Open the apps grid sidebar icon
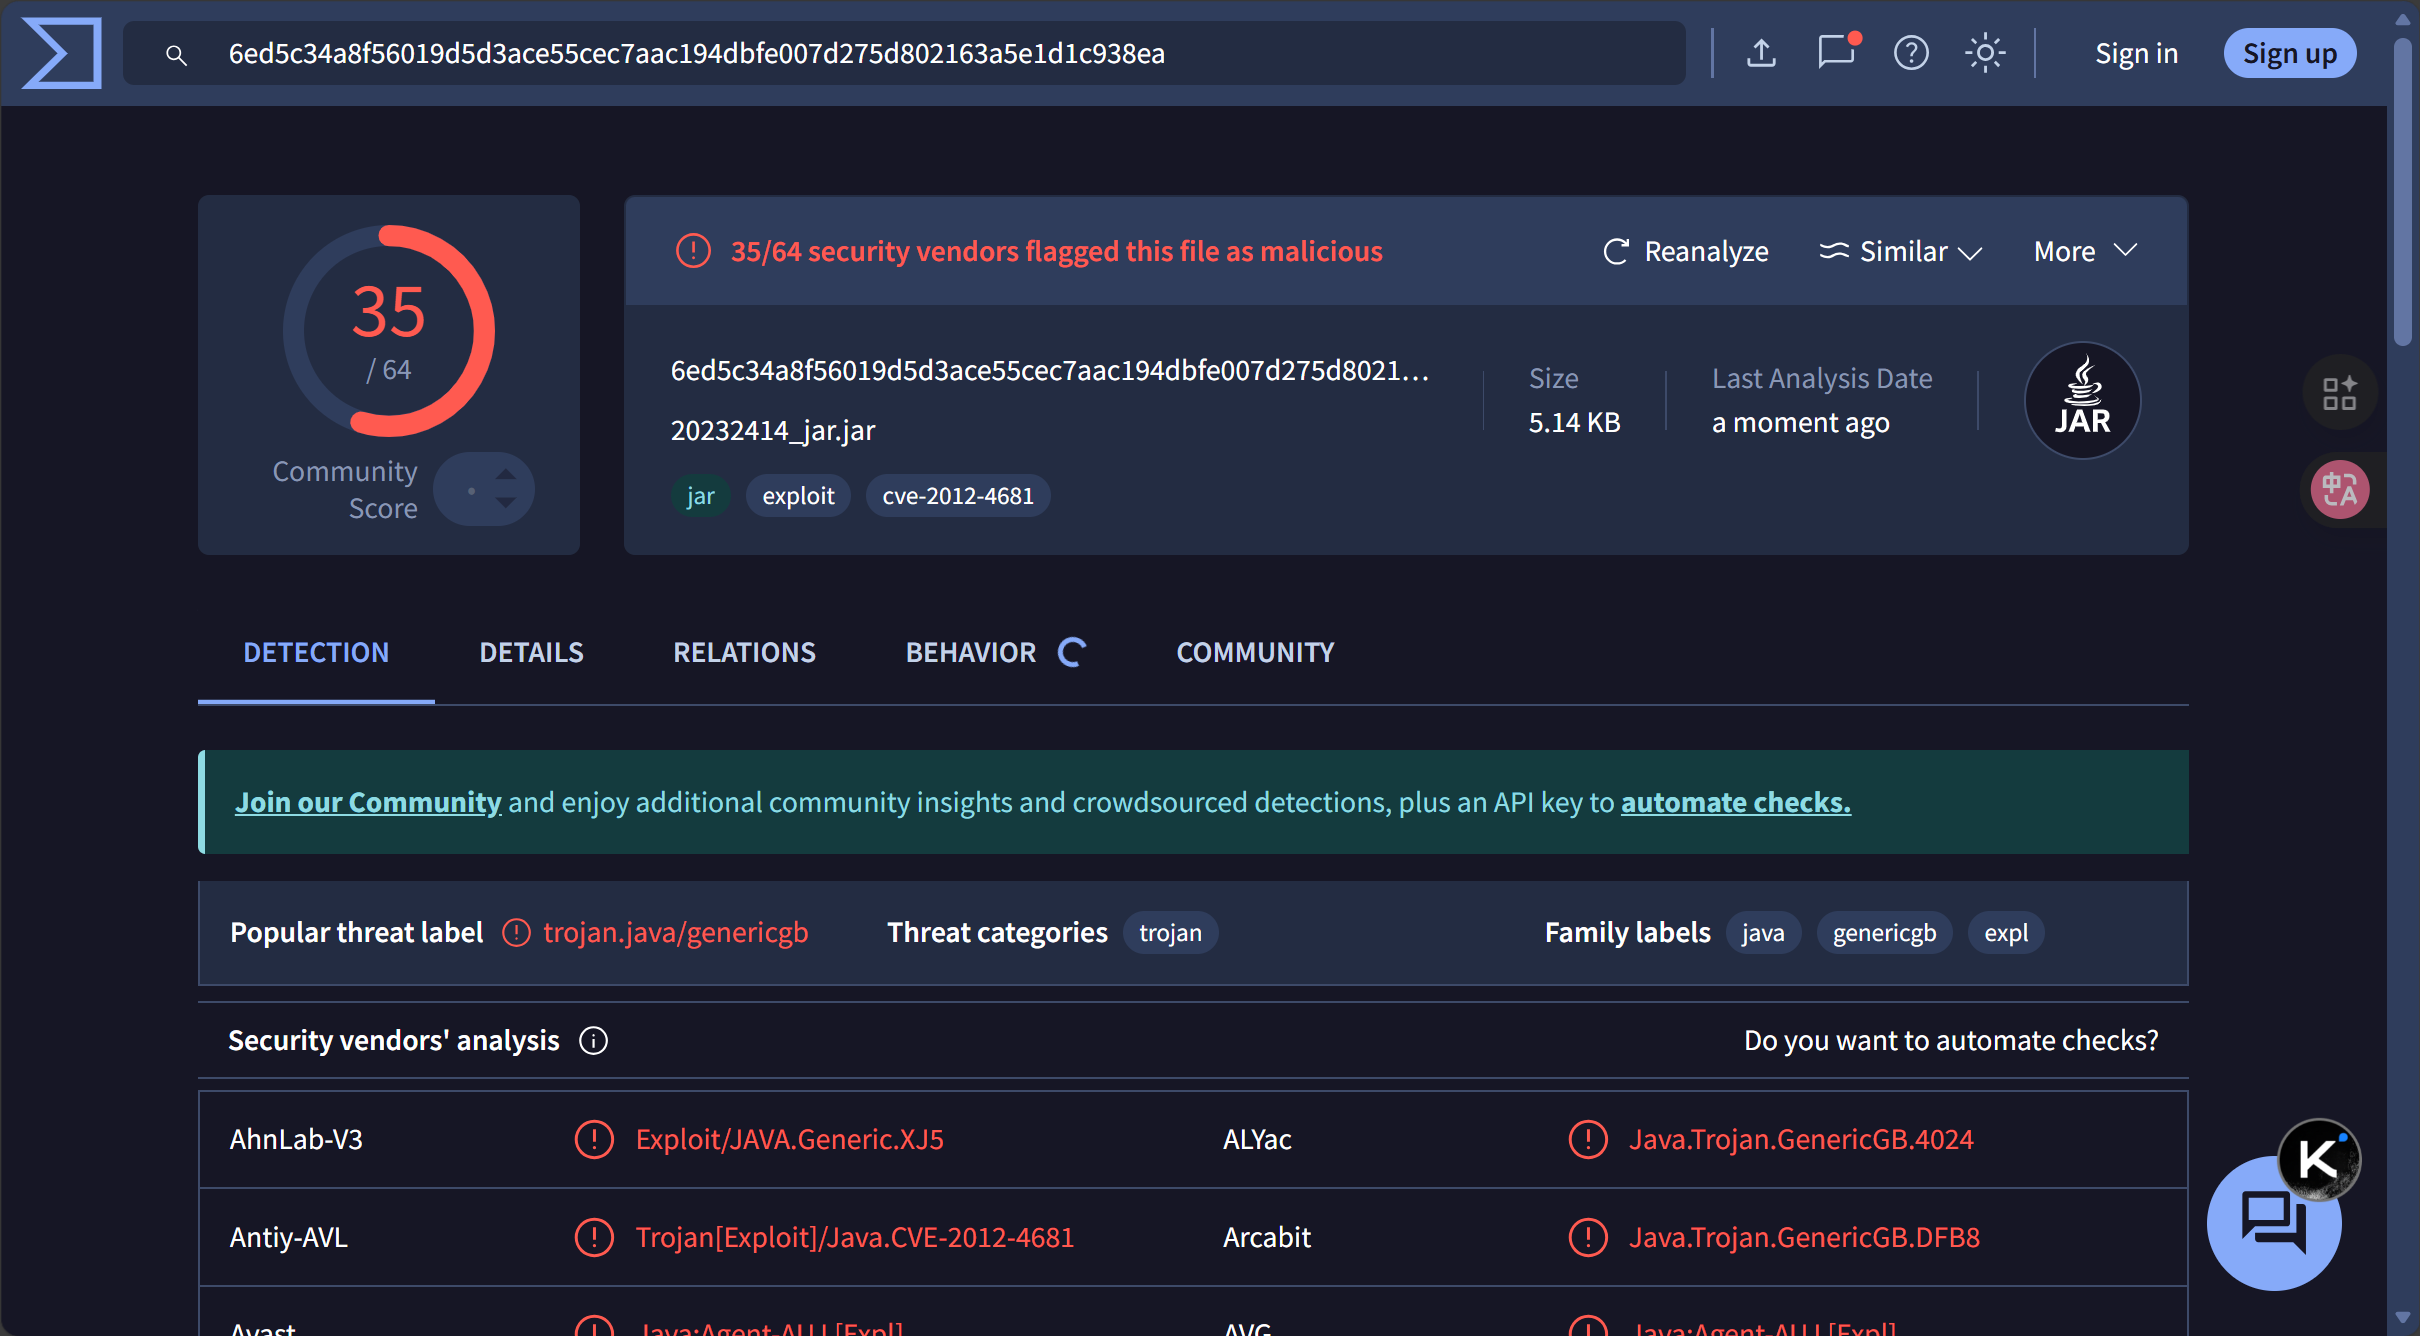Viewport: 2420px width, 1336px height. (x=2339, y=393)
